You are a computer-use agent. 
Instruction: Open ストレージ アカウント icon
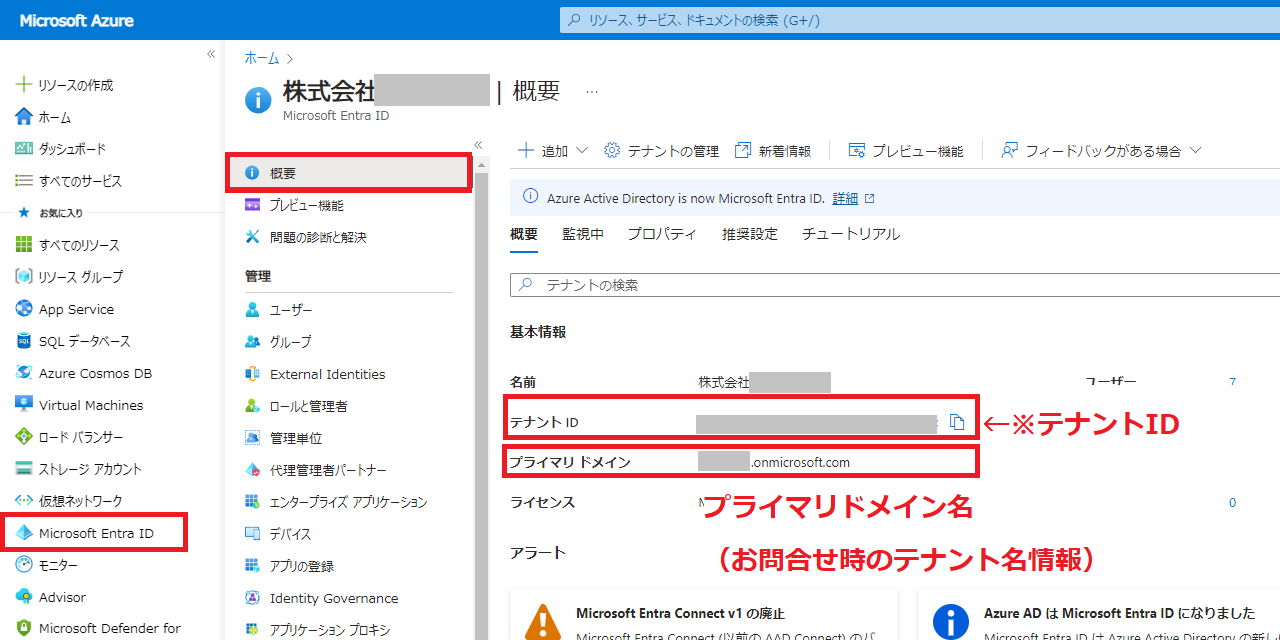click(24, 469)
